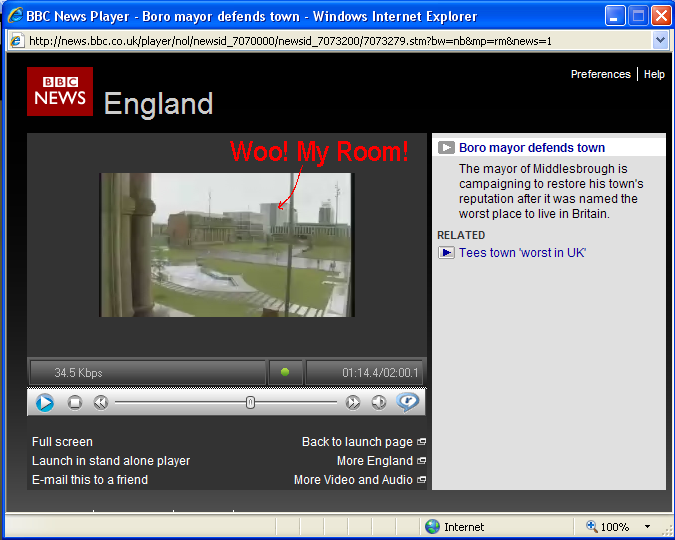Click the zoom magnifier icon in status bar
Image resolution: width=675 pixels, height=540 pixels.
pos(592,526)
